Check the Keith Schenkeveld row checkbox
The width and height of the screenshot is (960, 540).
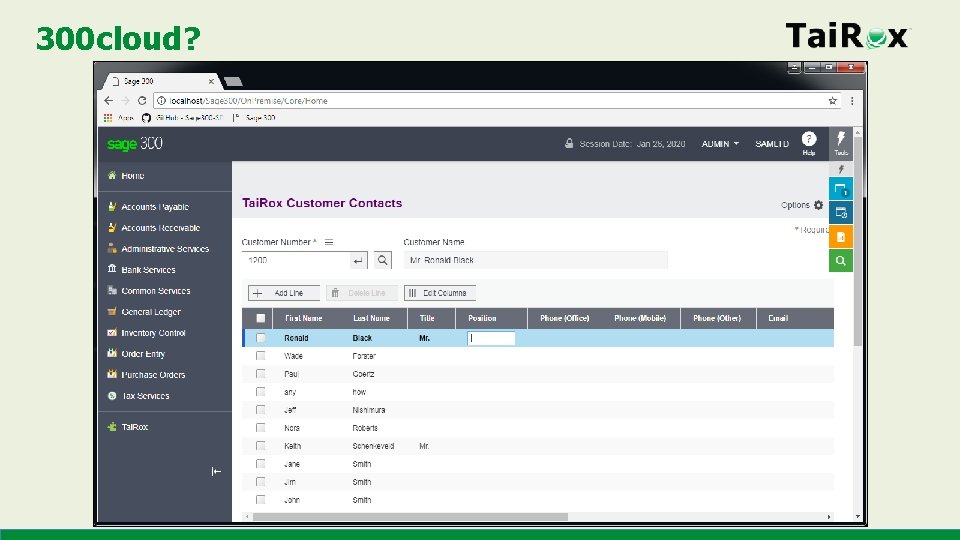tap(260, 446)
